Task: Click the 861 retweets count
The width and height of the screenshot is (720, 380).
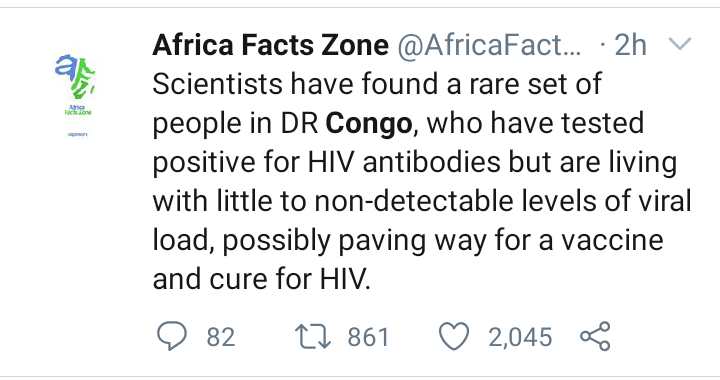Action: click(368, 337)
